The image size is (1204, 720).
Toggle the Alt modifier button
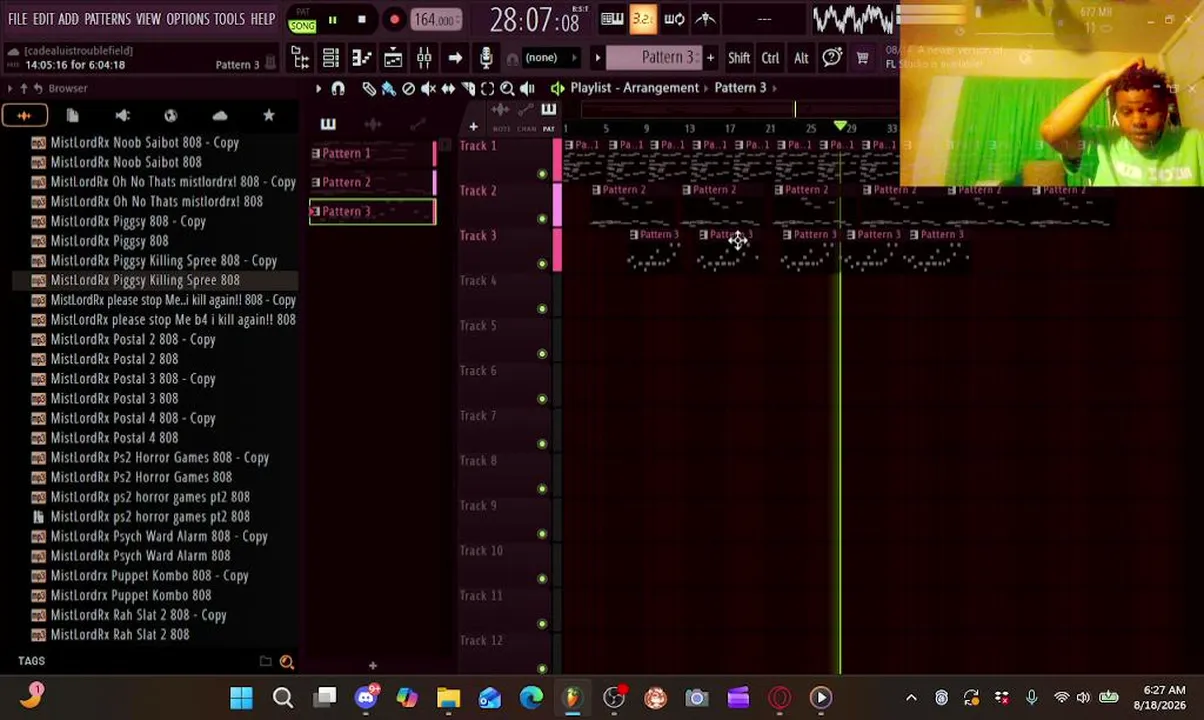click(x=801, y=58)
